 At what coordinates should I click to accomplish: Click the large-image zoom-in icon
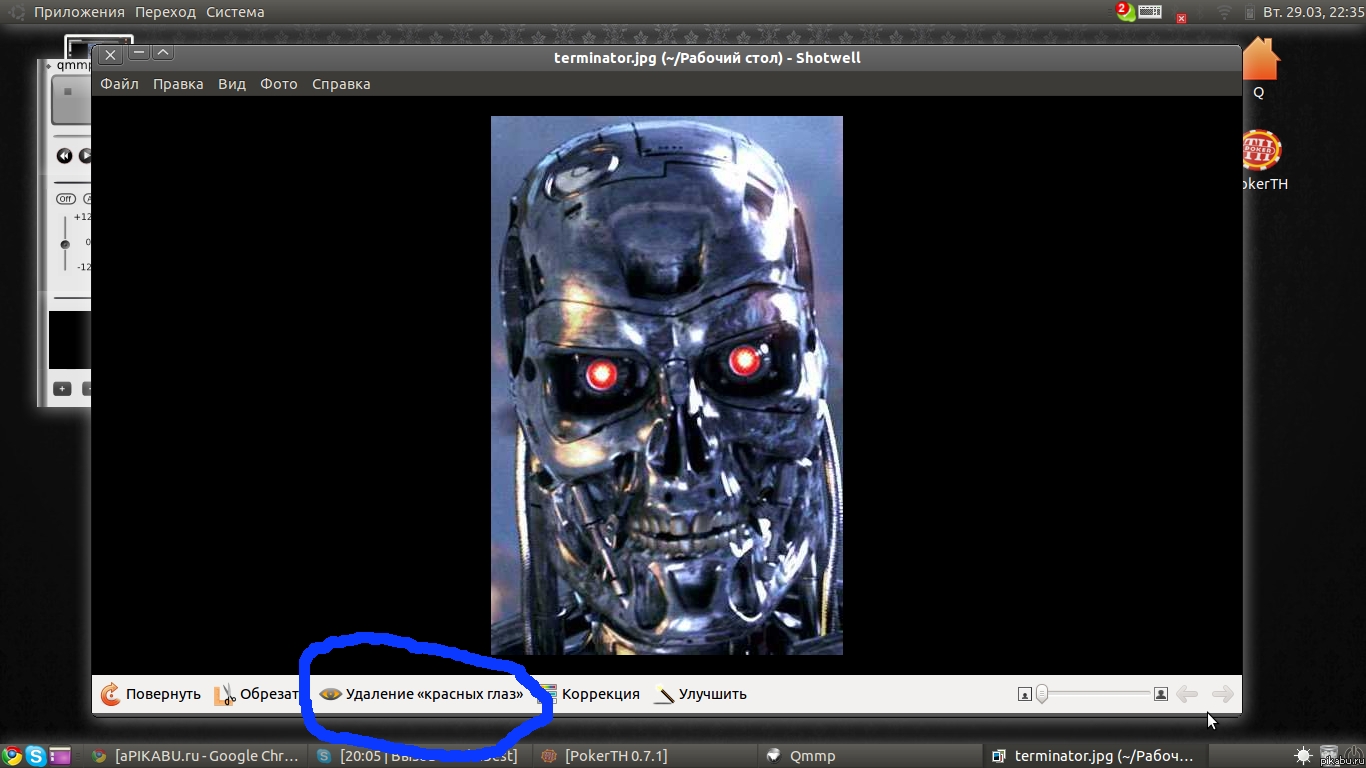point(1161,694)
